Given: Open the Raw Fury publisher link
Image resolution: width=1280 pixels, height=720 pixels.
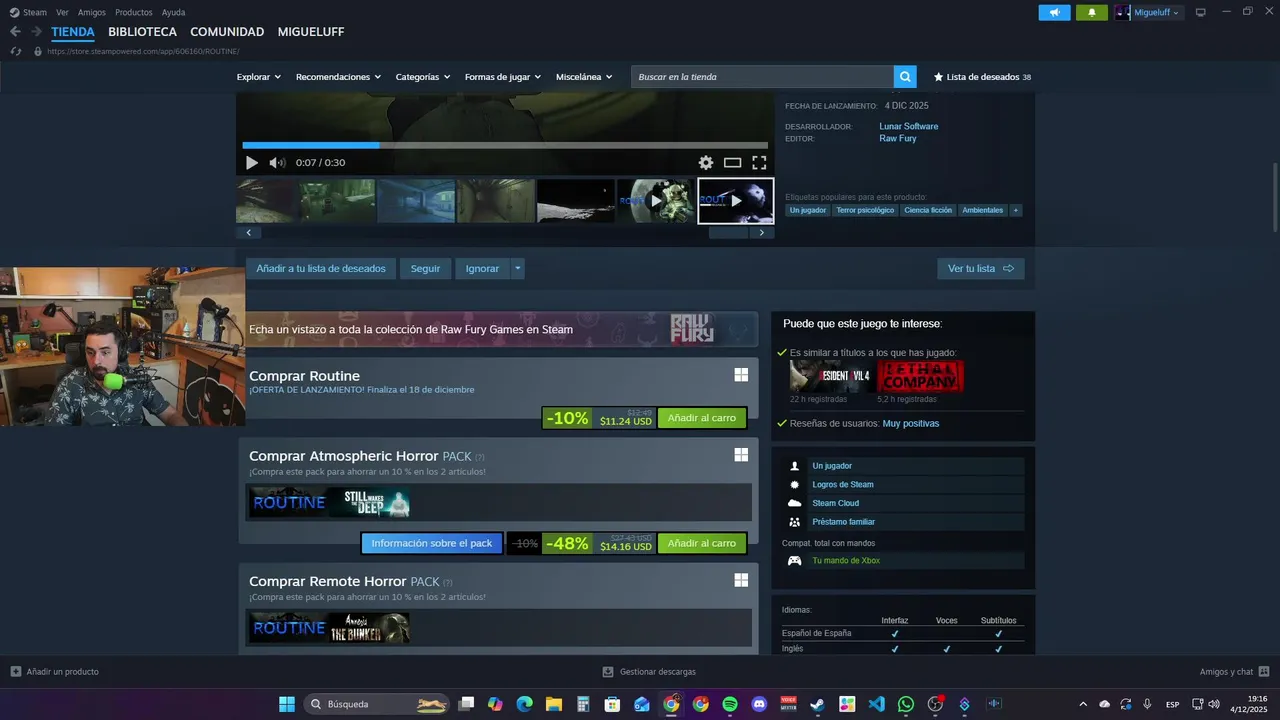Looking at the screenshot, I should [x=898, y=139].
